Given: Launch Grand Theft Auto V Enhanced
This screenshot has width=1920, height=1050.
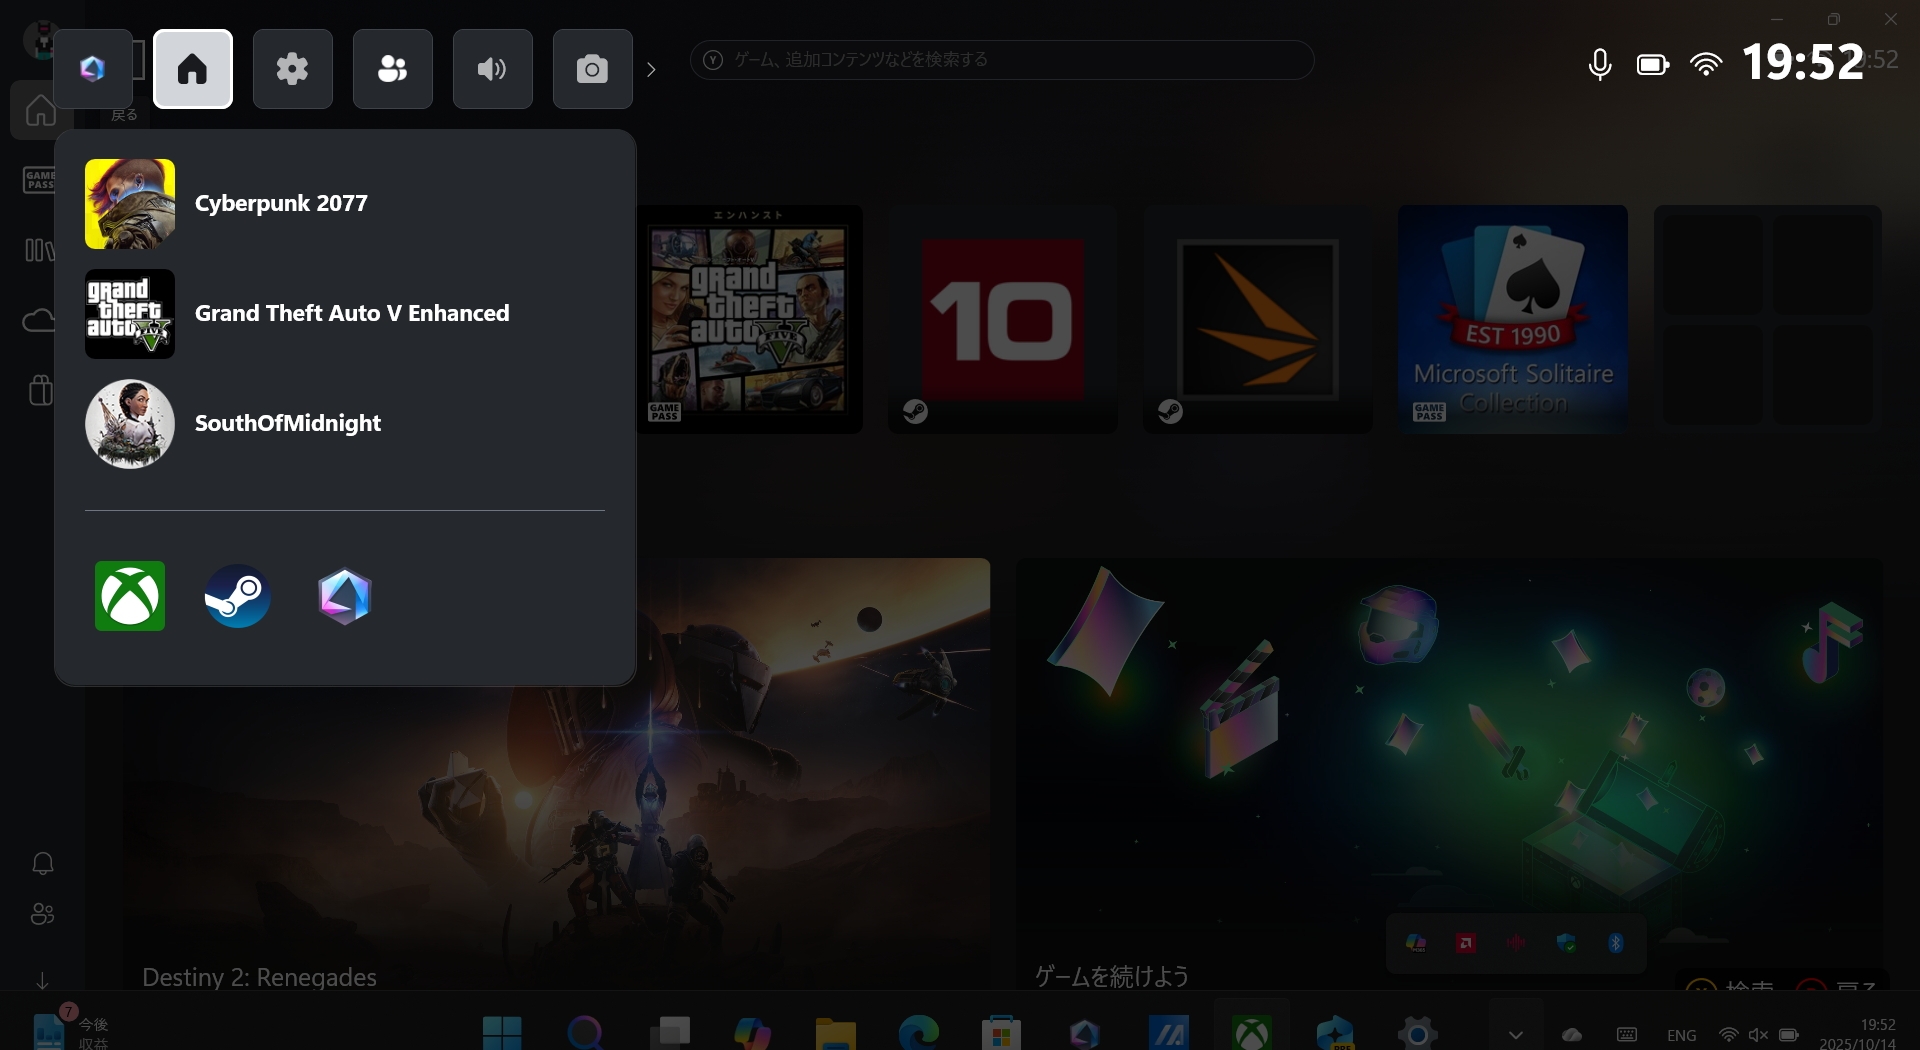Looking at the screenshot, I should [350, 313].
